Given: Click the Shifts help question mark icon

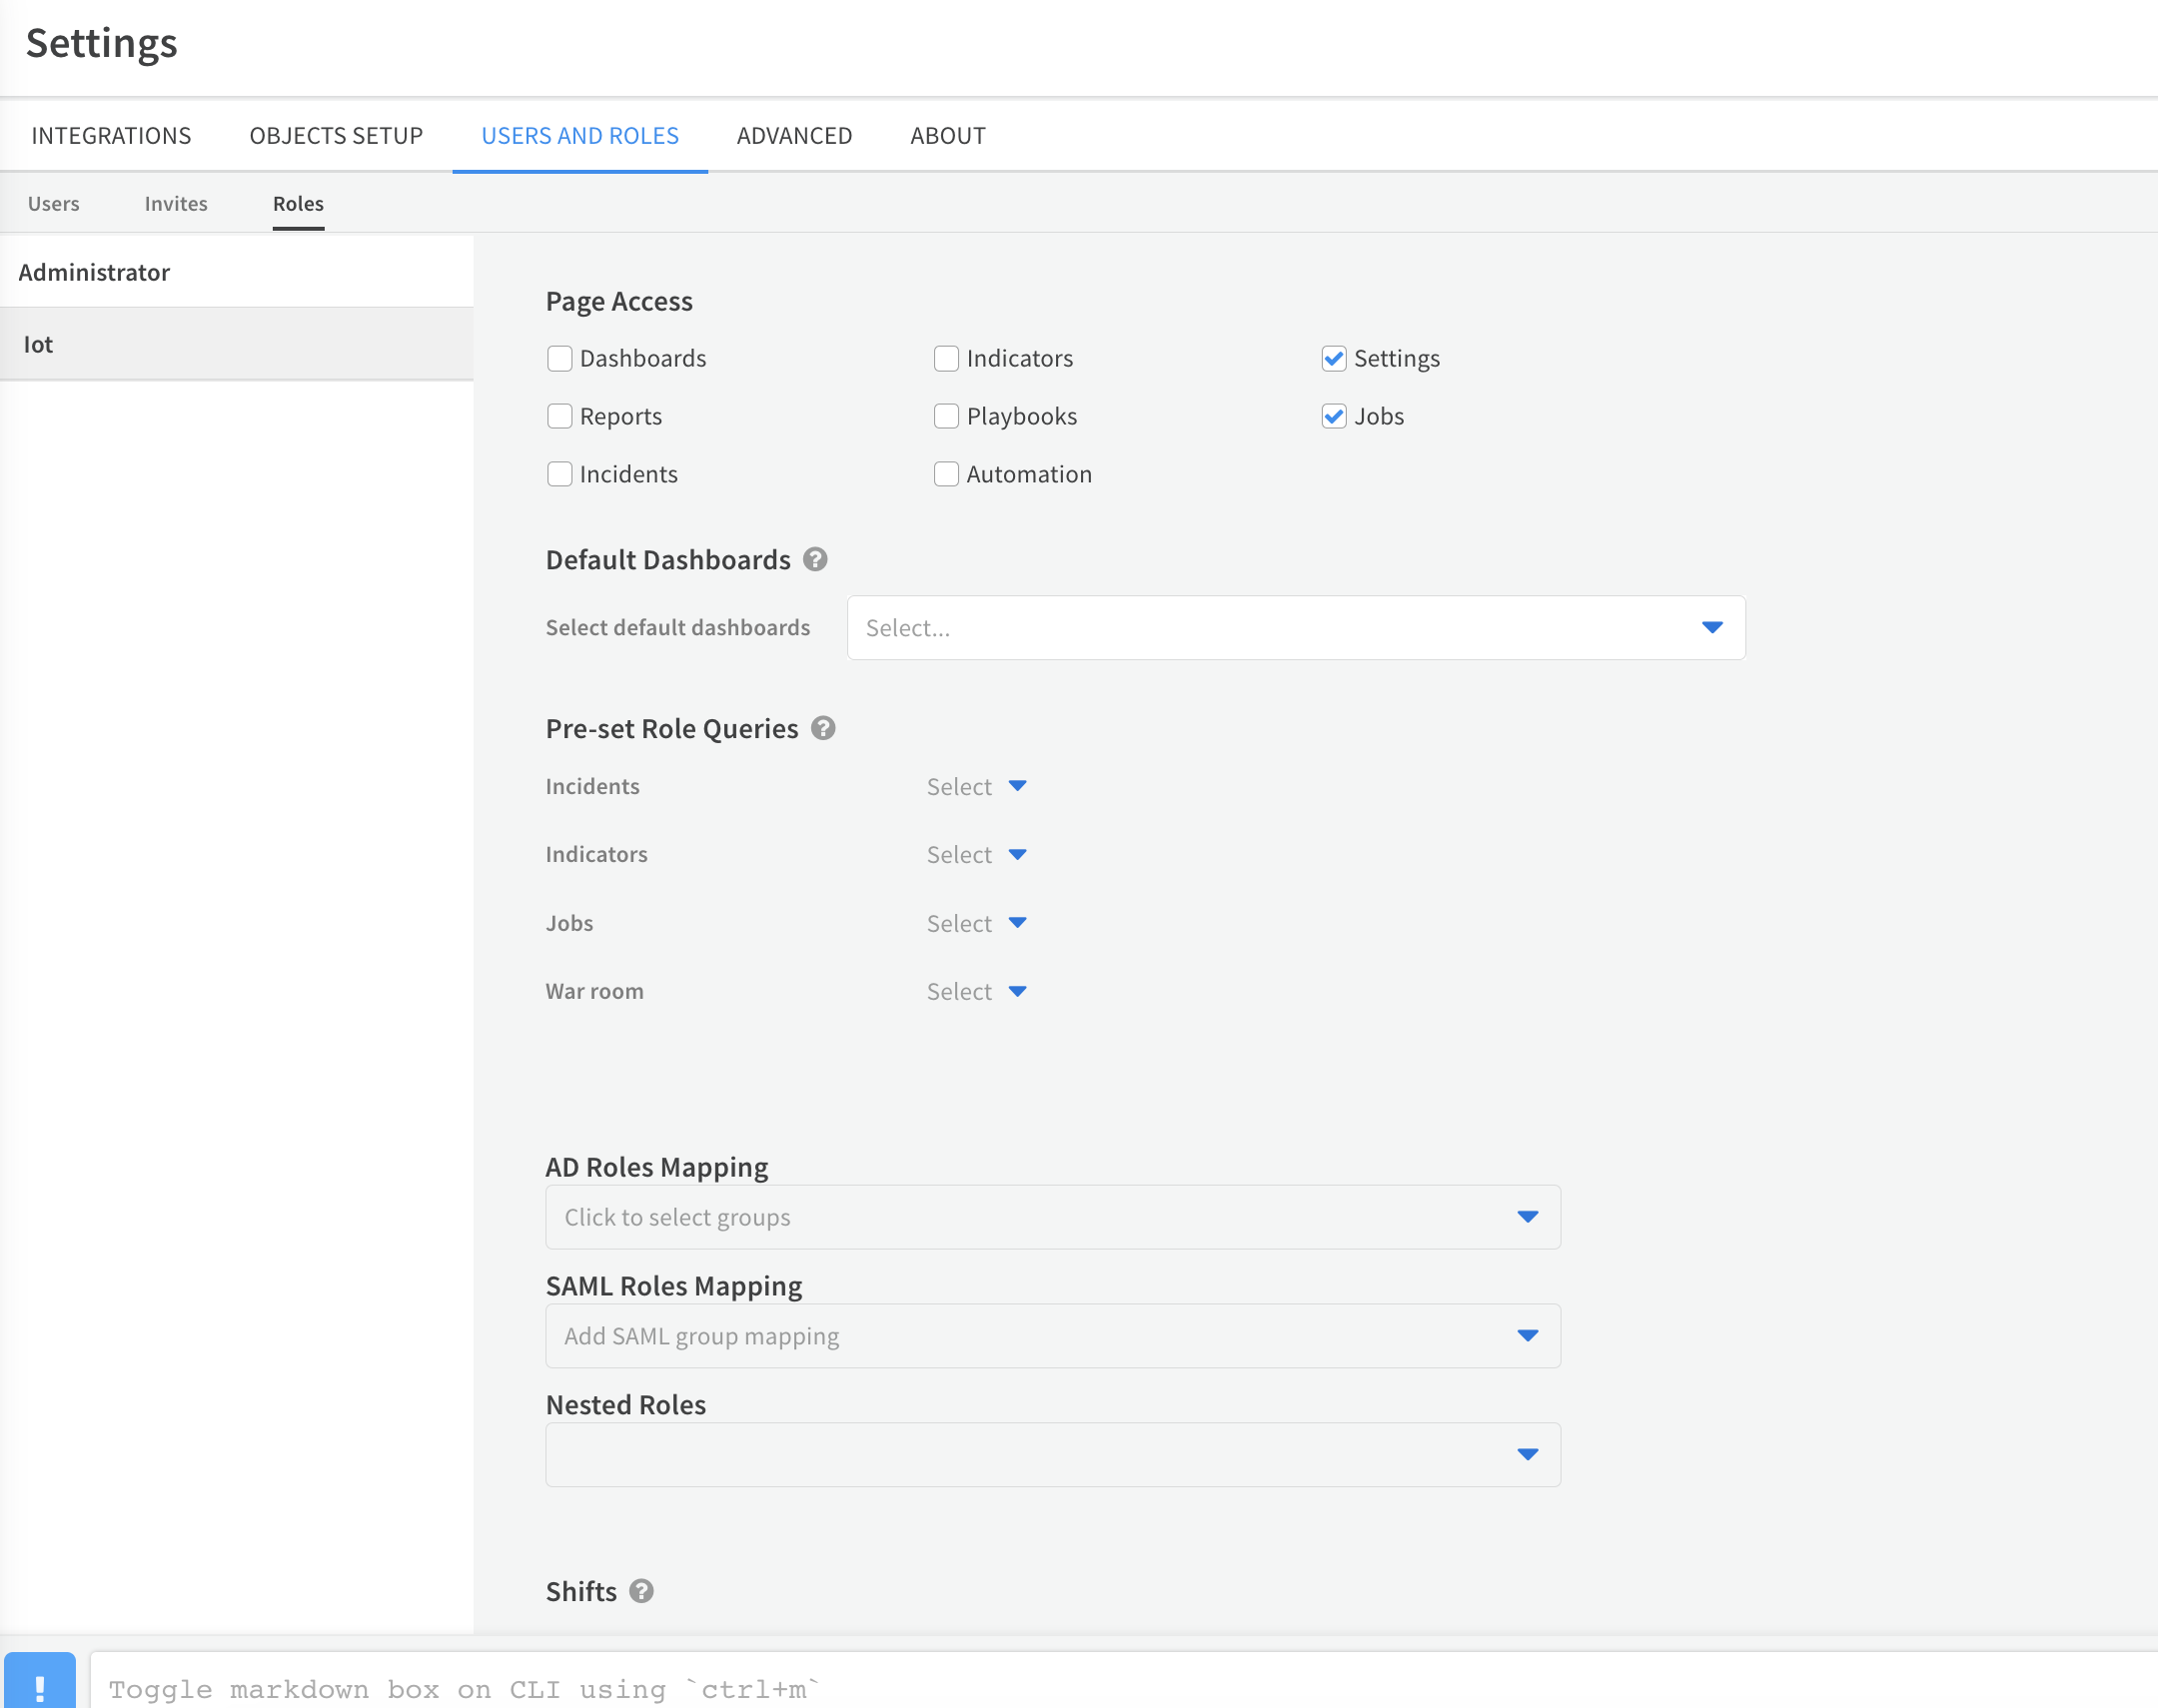Looking at the screenshot, I should click(641, 1590).
